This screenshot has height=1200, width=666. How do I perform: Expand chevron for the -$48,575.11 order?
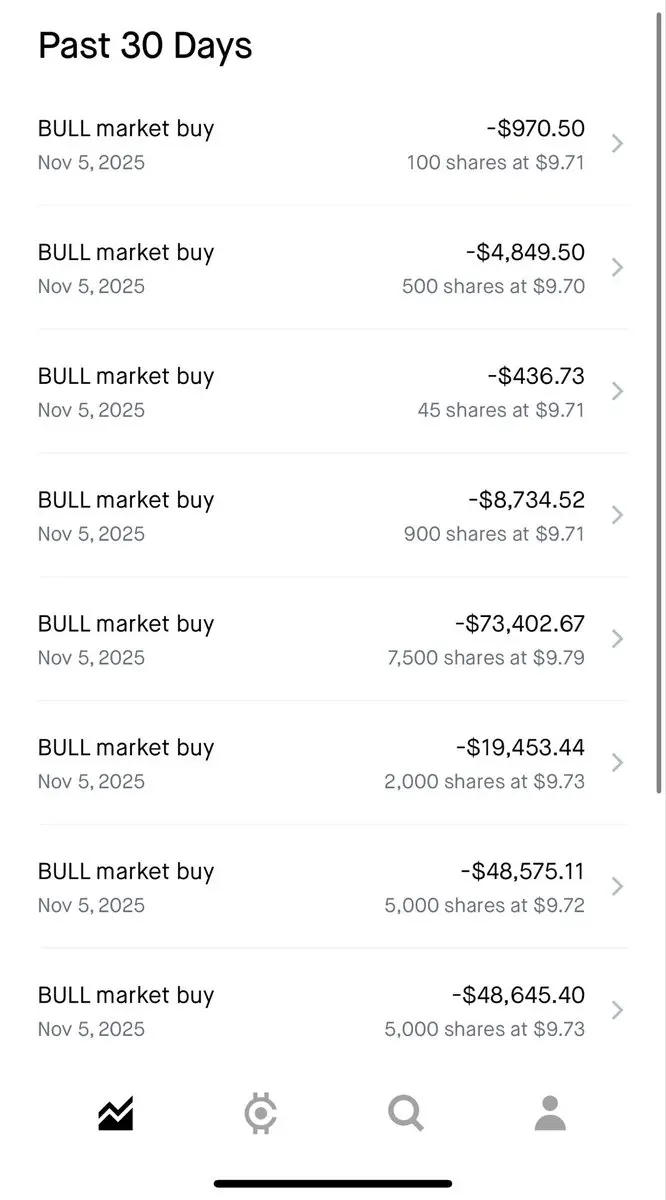point(617,887)
